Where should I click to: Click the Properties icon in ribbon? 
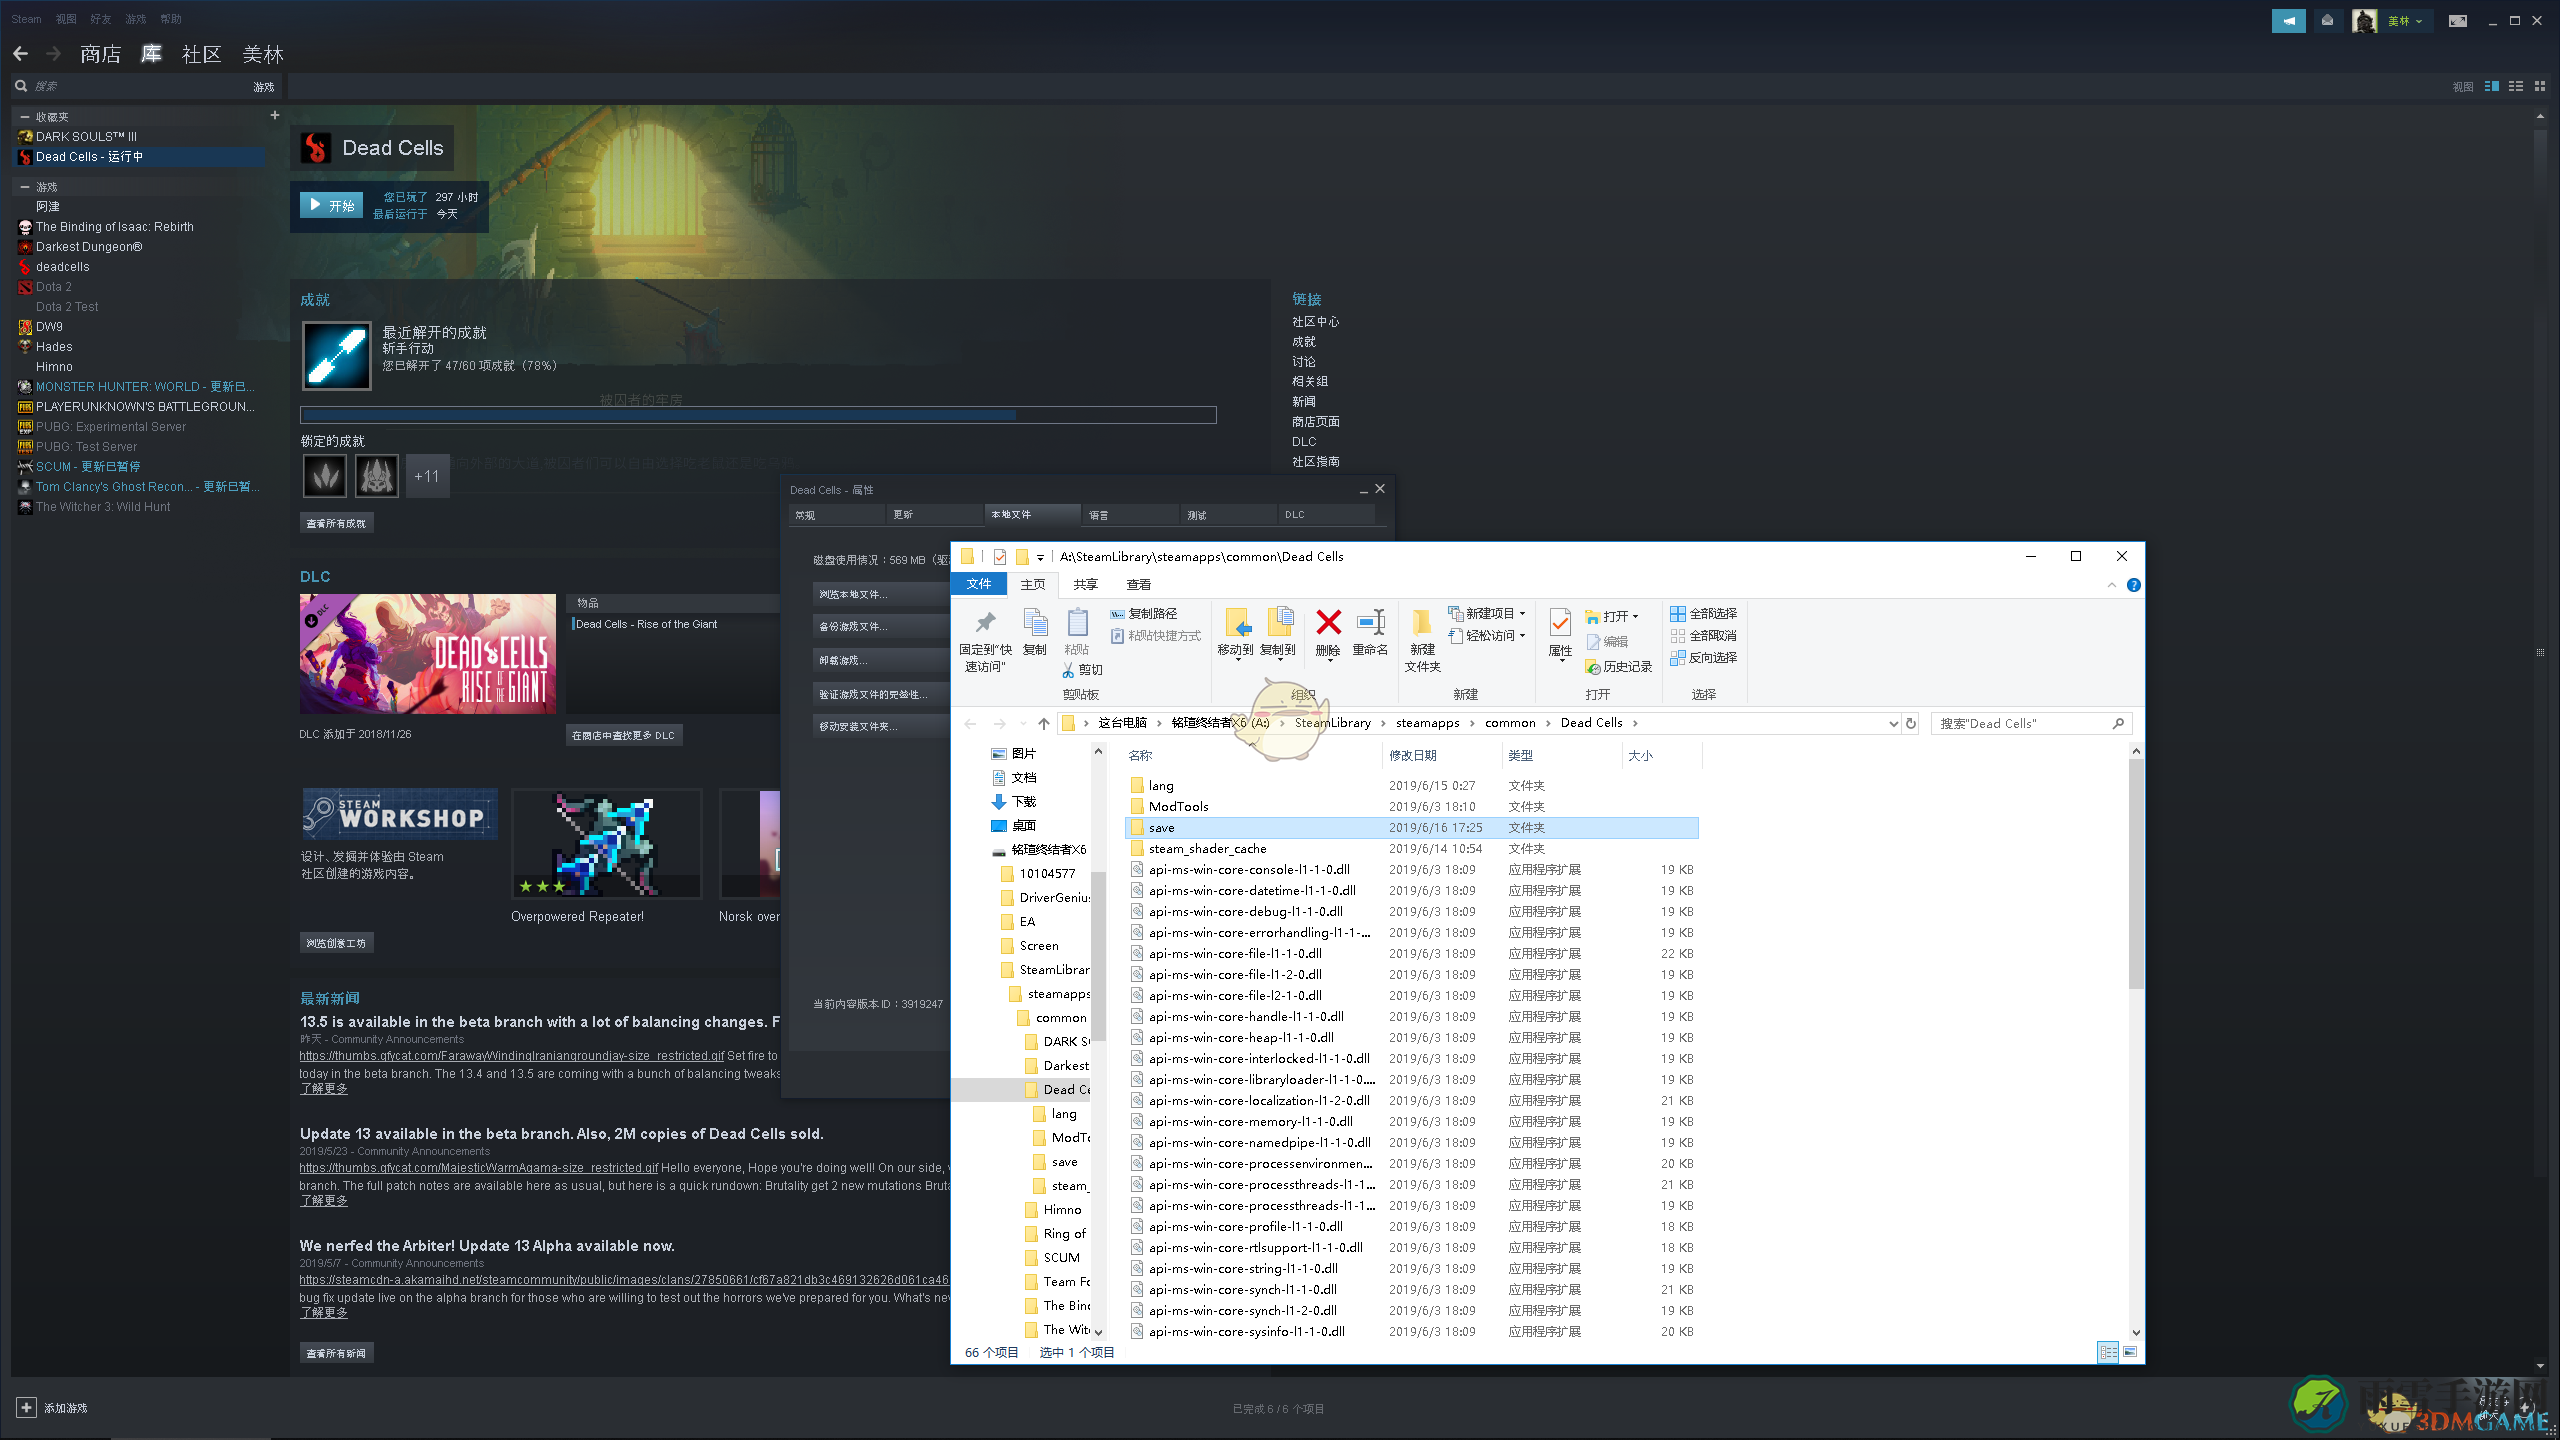coord(1560,623)
